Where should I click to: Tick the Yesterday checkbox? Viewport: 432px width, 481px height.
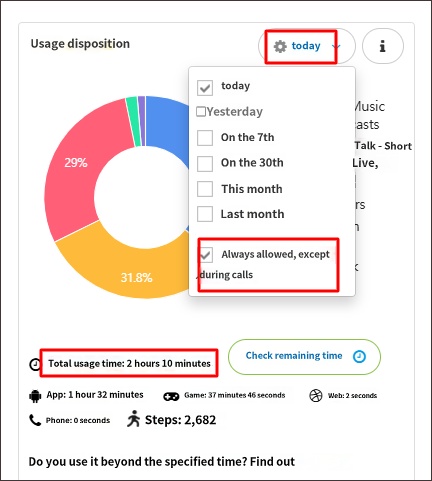click(x=201, y=112)
